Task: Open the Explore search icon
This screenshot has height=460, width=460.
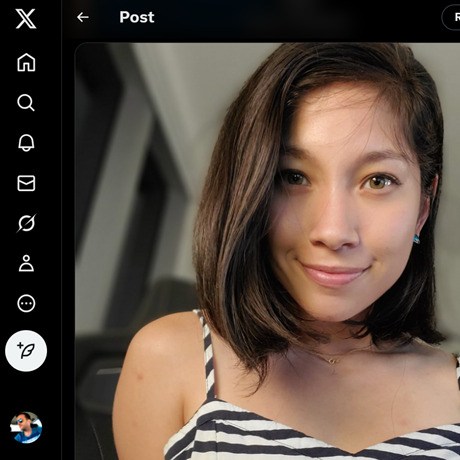Action: [x=26, y=103]
